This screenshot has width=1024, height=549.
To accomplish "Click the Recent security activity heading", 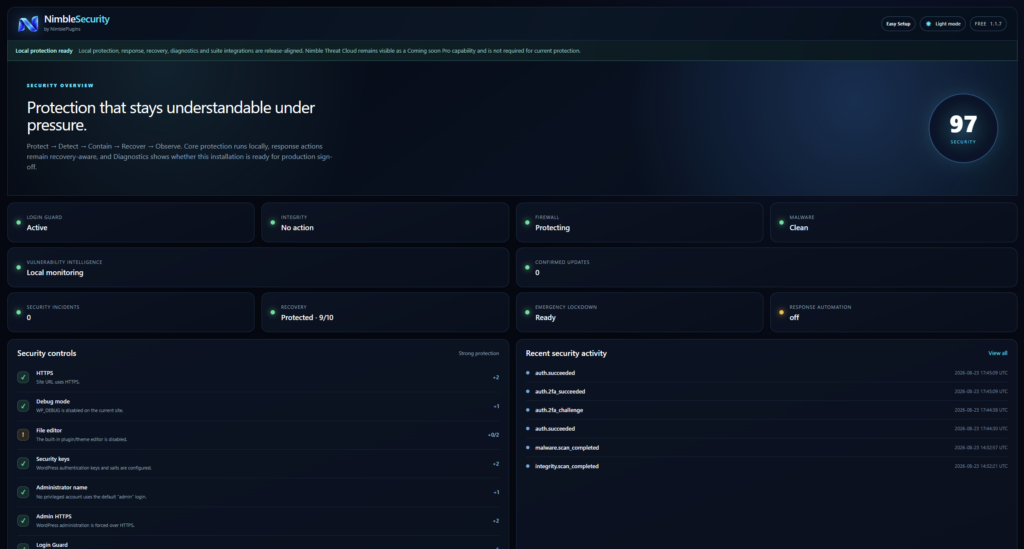I will coord(566,353).
